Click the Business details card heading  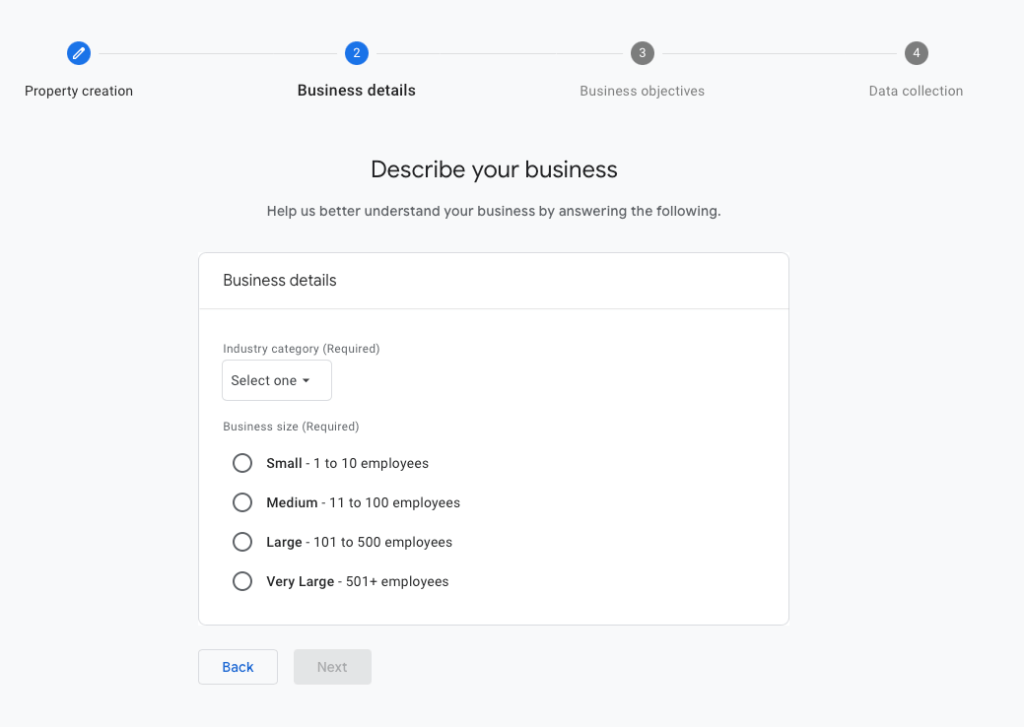[279, 281]
